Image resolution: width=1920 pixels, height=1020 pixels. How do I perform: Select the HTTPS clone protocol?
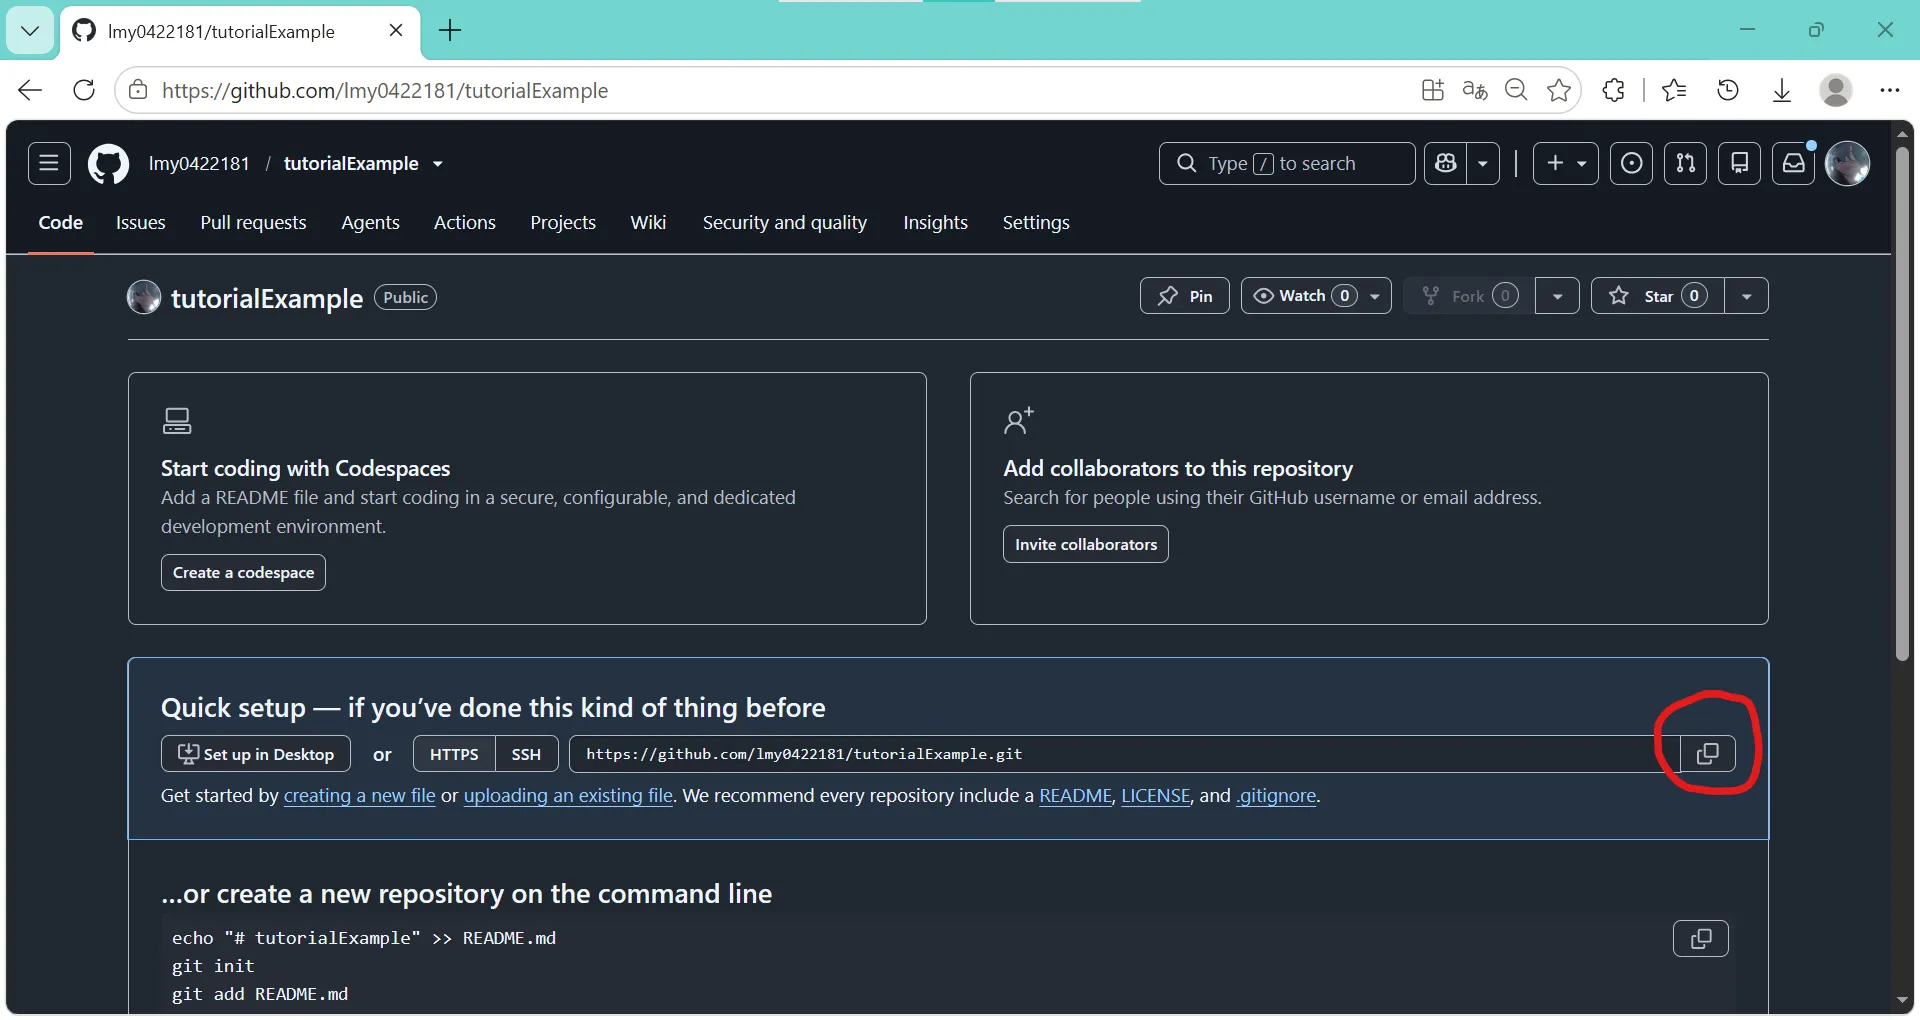point(454,754)
